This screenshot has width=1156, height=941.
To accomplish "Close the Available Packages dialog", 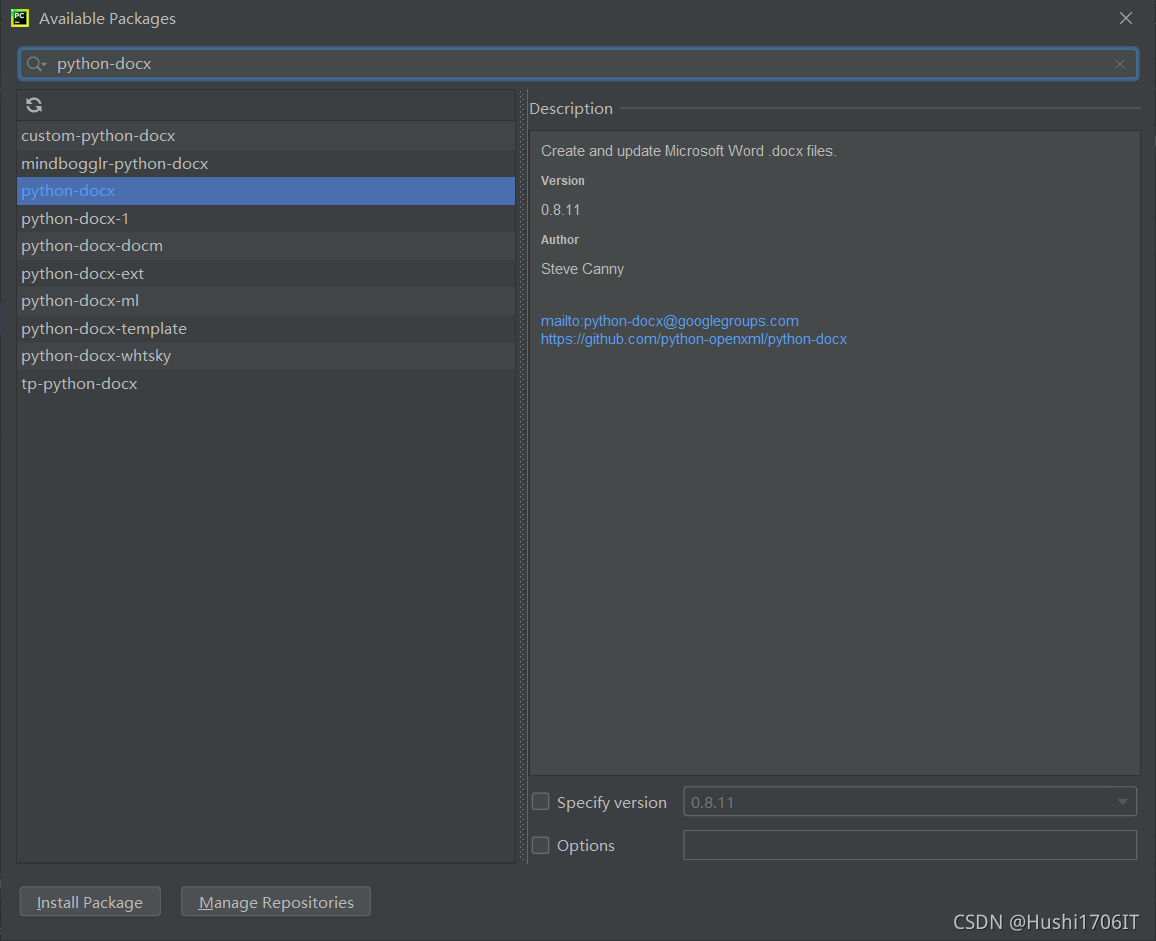I will [1125, 18].
